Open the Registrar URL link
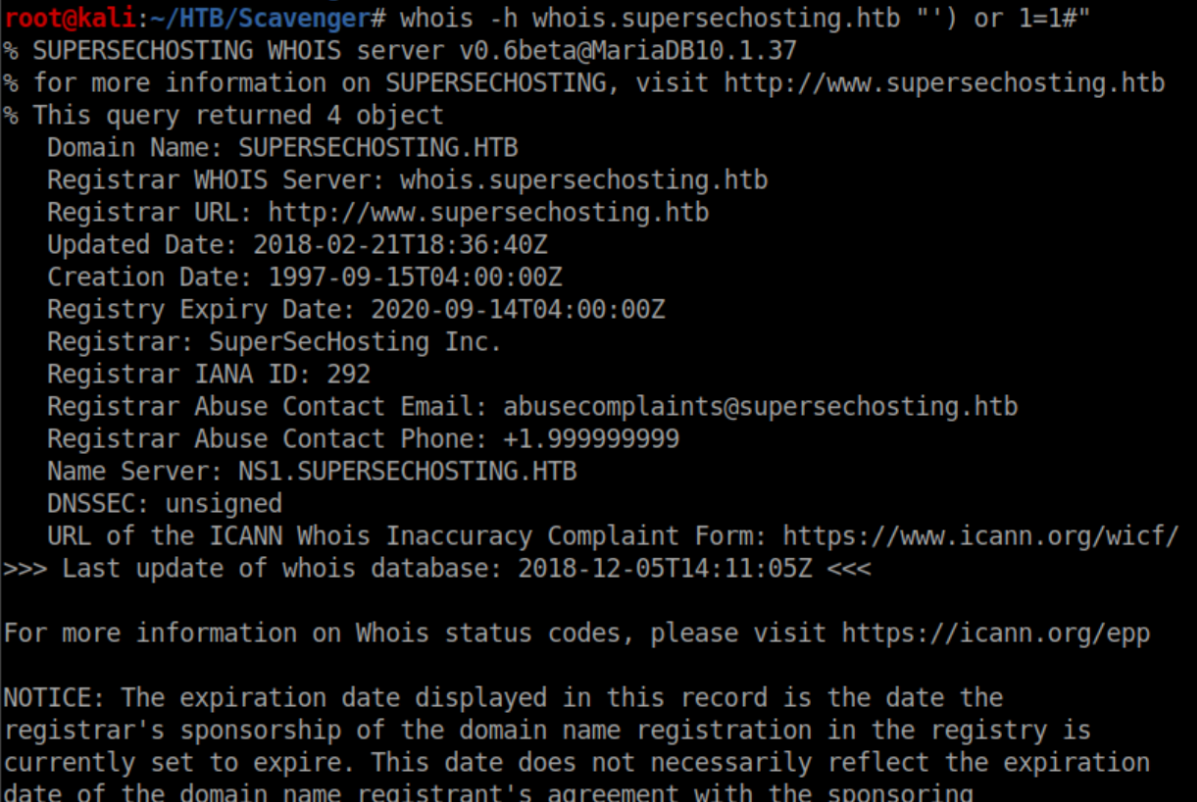The width and height of the screenshot is (1197, 802). (488, 212)
